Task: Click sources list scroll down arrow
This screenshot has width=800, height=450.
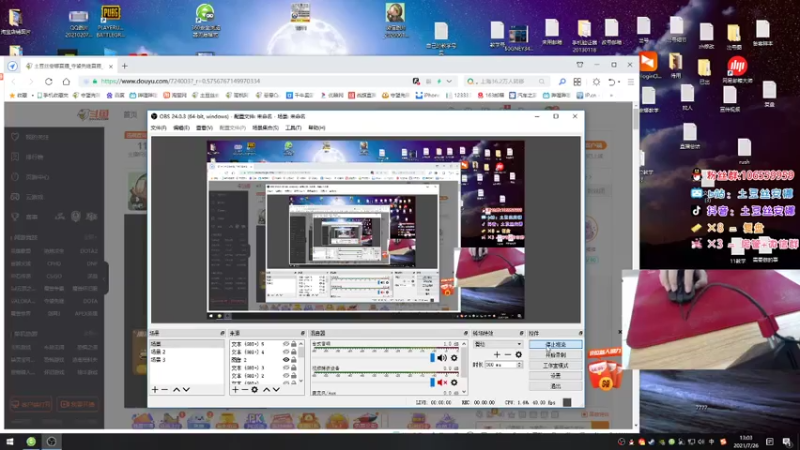Action: click(x=301, y=381)
